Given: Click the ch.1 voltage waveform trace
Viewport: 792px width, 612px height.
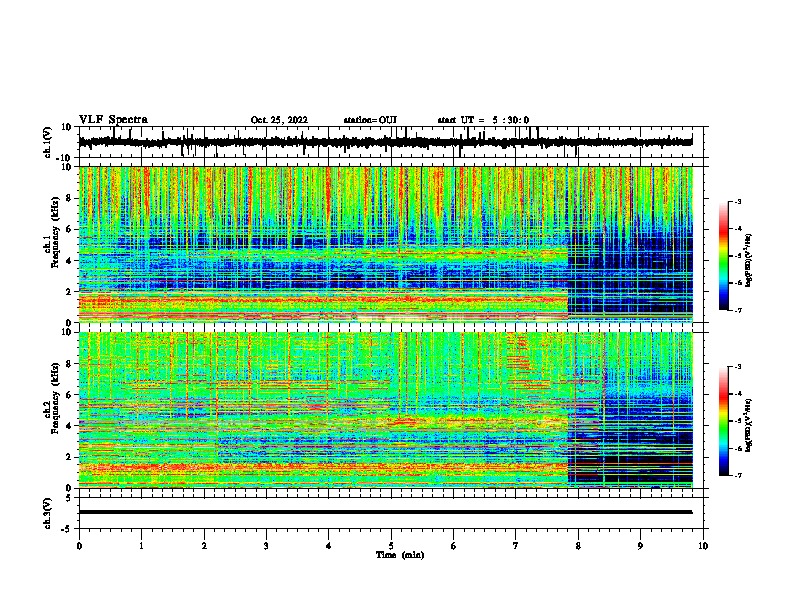Looking at the screenshot, I should [385, 142].
